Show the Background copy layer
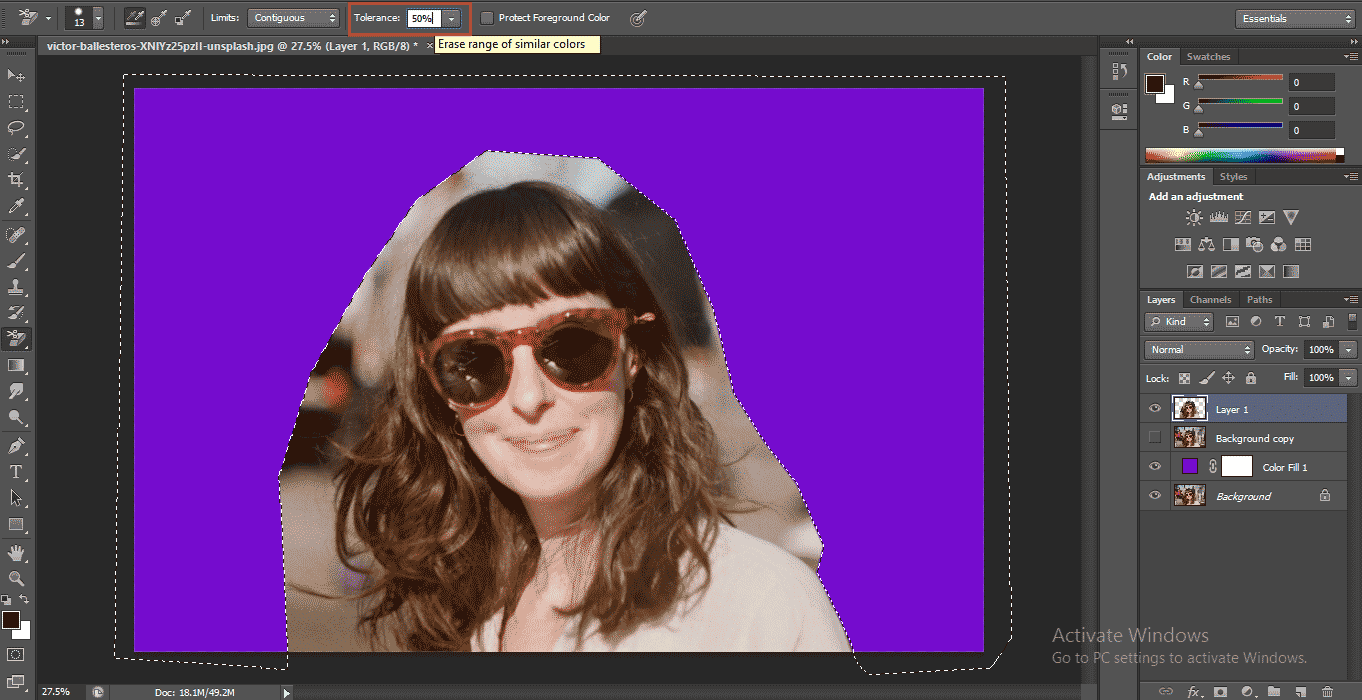1362x700 pixels. (1155, 438)
